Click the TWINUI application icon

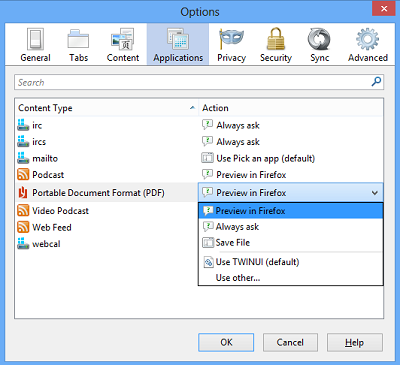[x=208, y=262]
